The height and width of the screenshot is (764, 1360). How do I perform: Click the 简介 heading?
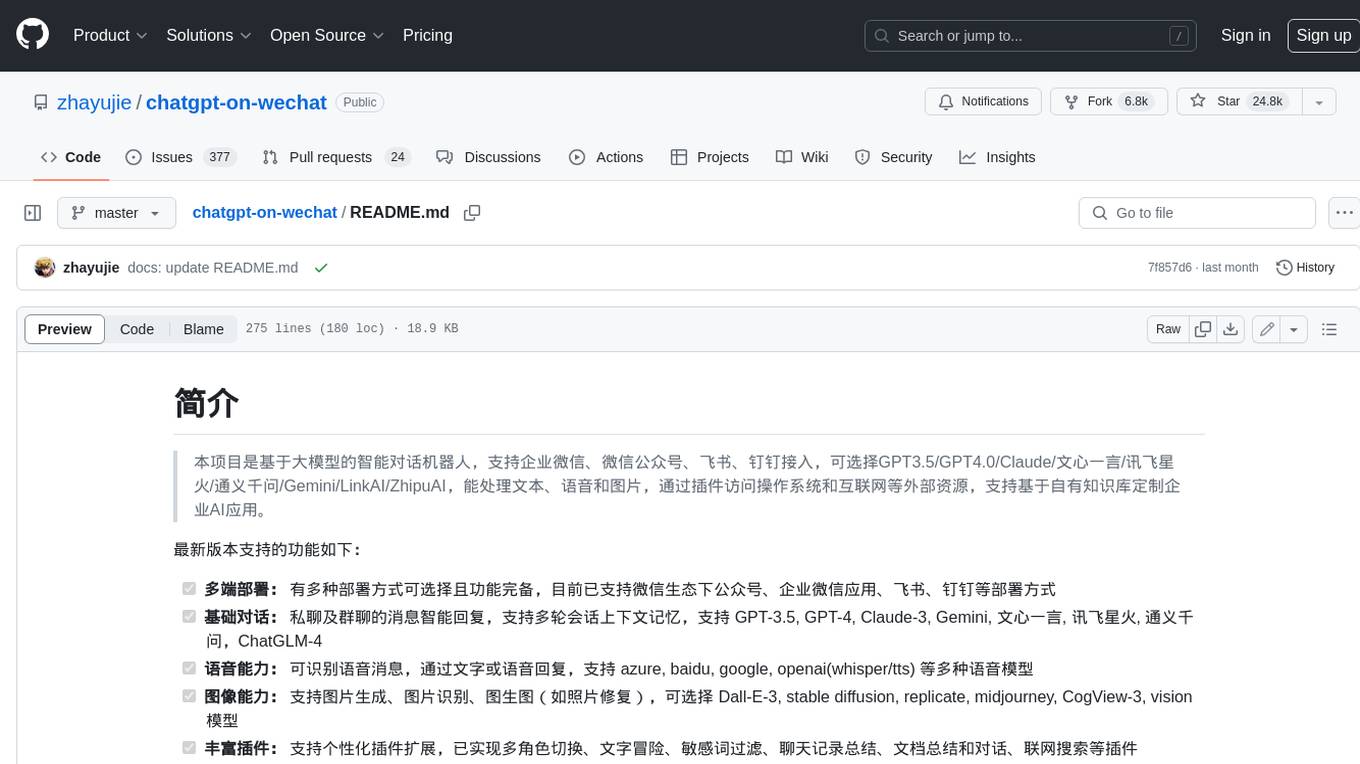(x=206, y=403)
